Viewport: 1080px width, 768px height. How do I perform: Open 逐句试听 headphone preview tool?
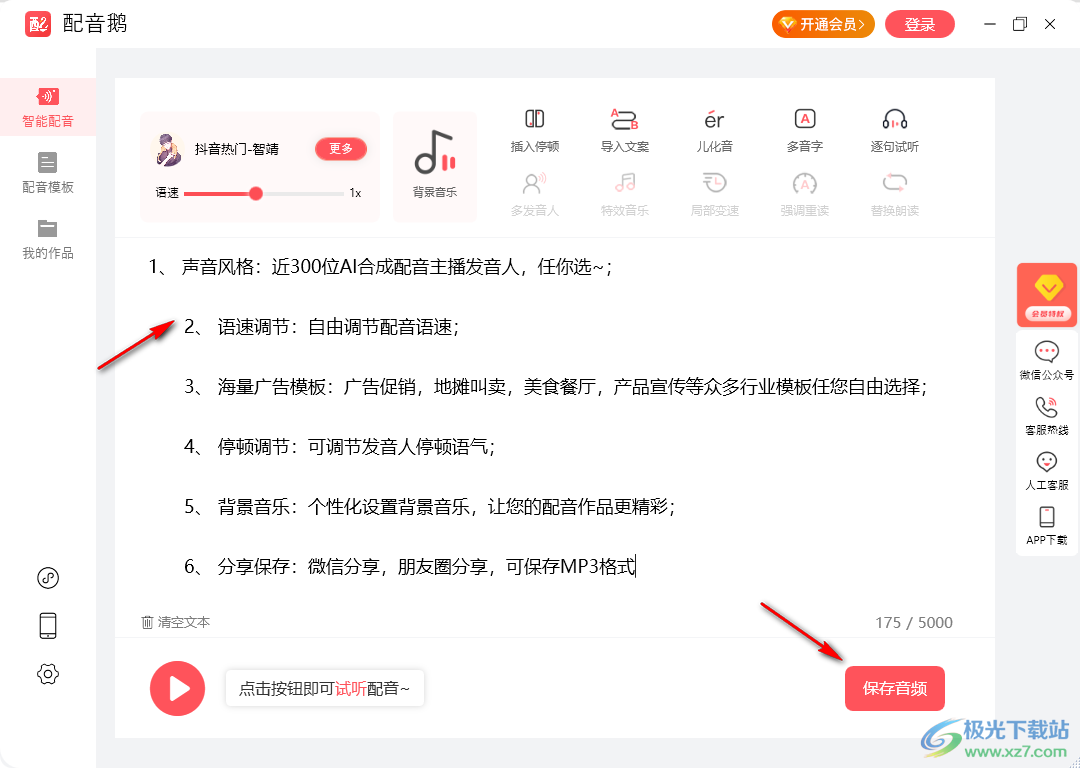coord(894,120)
